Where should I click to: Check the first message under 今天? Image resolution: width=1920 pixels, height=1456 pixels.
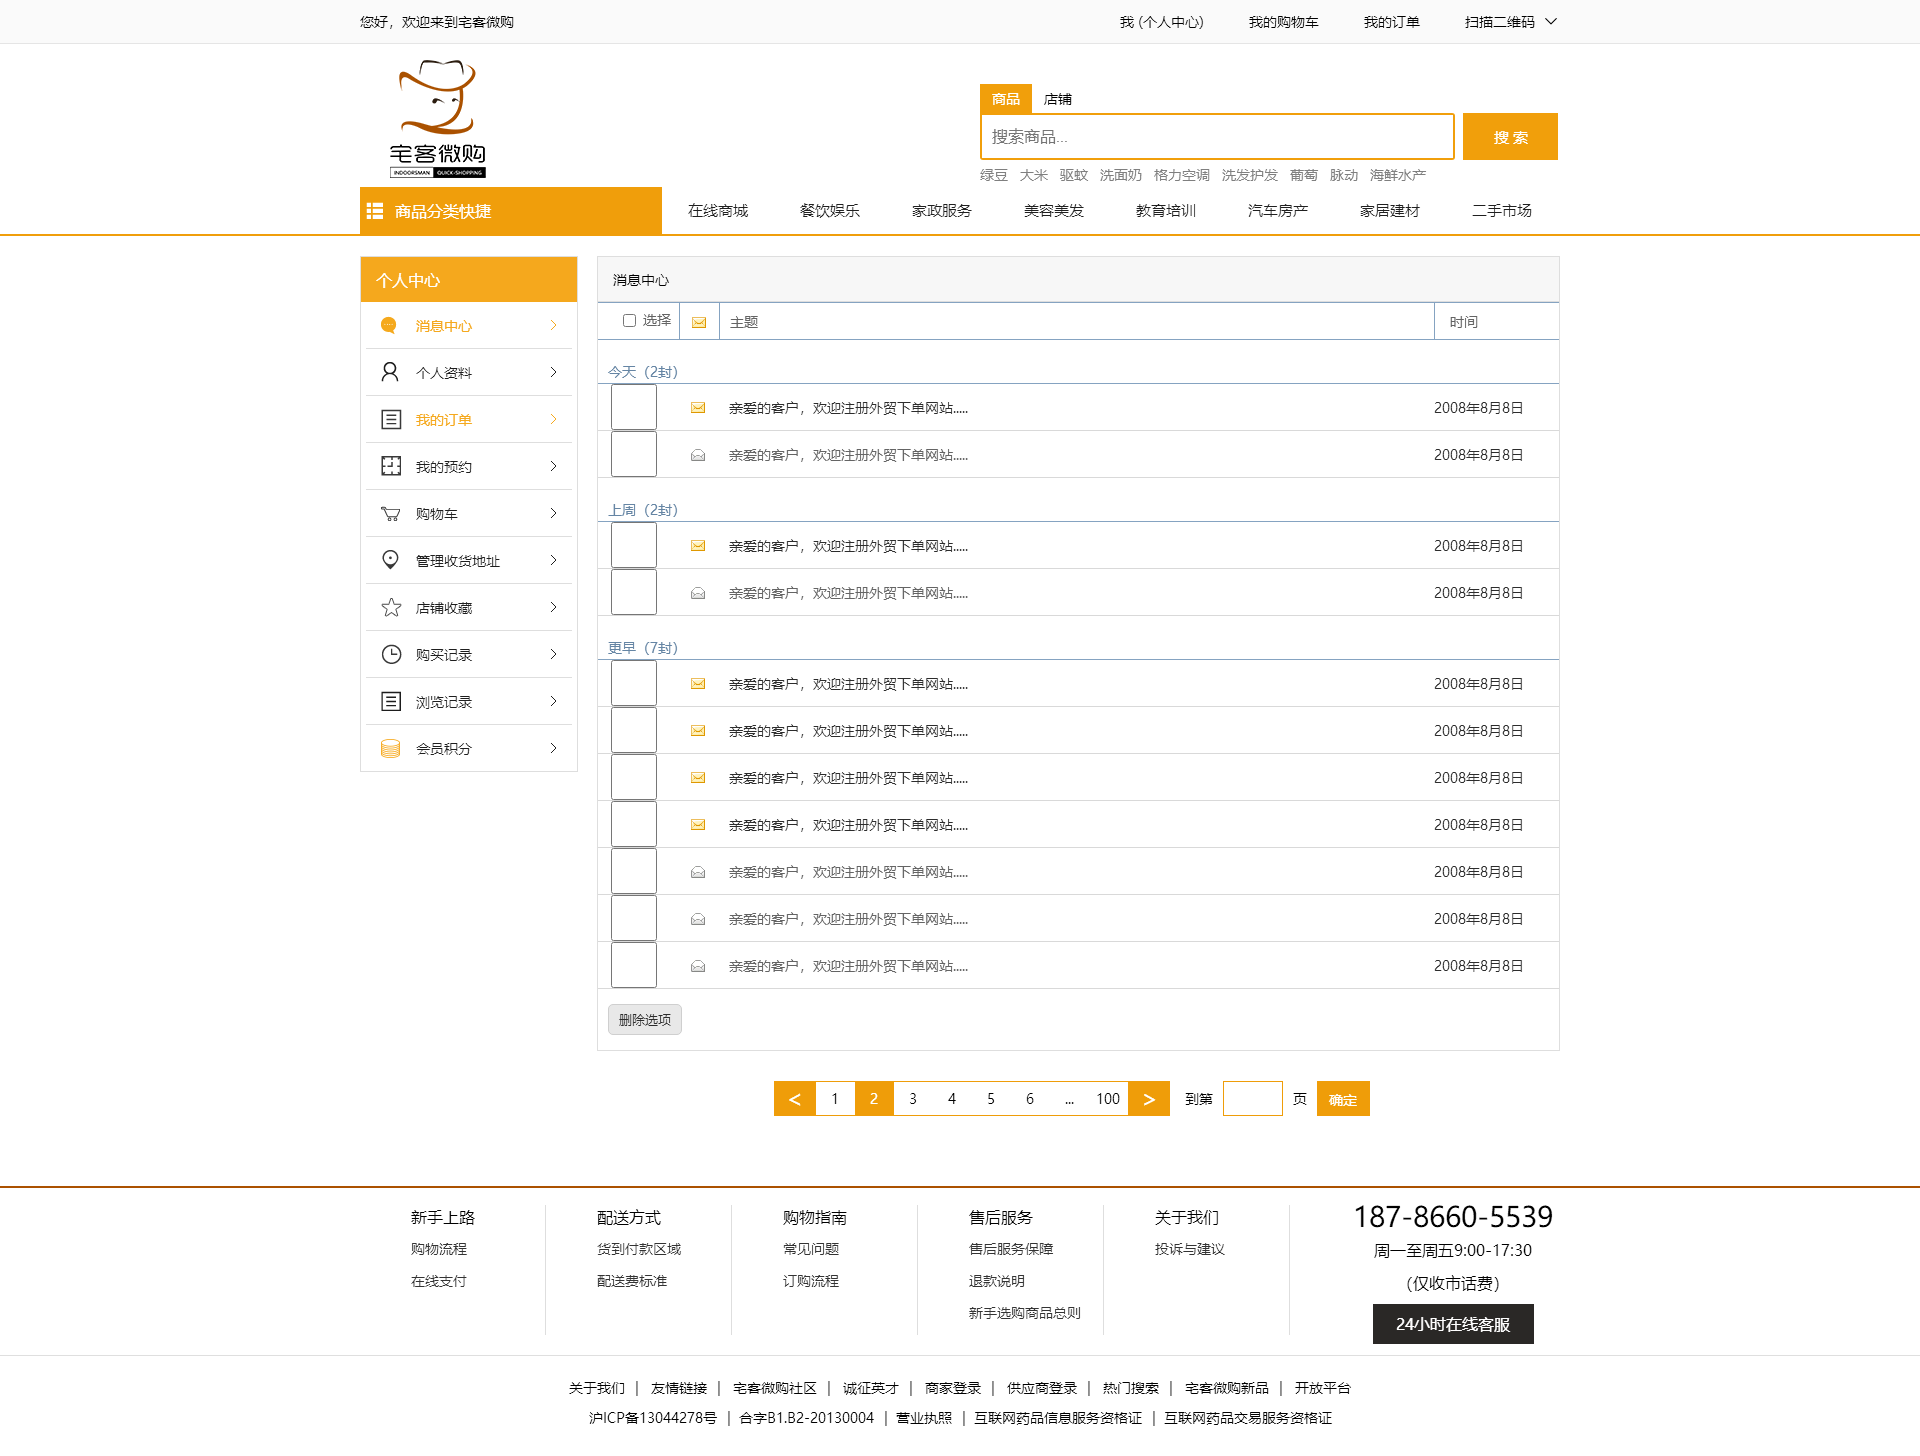[x=634, y=407]
